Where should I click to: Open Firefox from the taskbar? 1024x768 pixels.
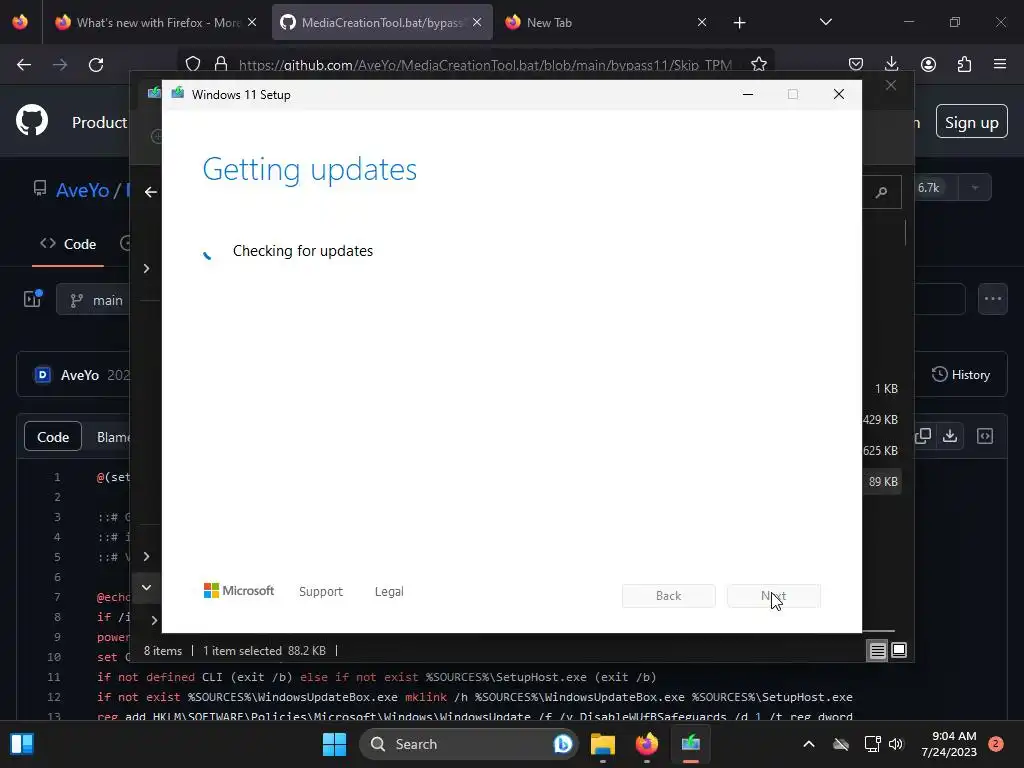[x=647, y=744]
